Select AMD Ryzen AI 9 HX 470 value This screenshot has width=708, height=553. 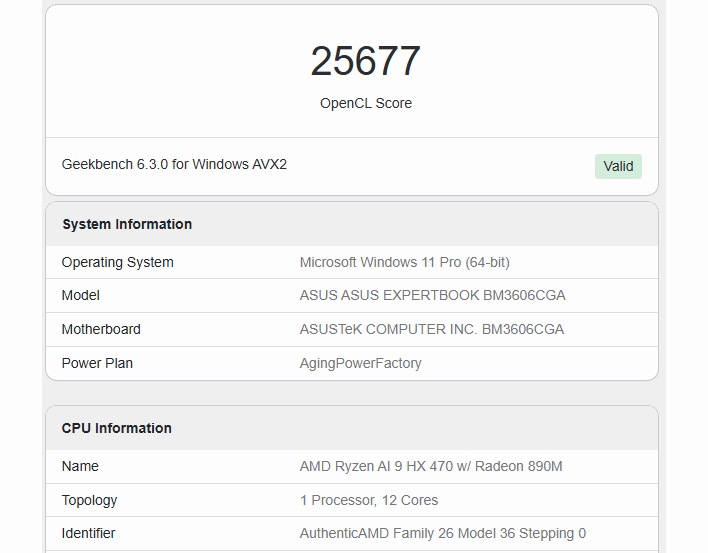[x=431, y=466]
